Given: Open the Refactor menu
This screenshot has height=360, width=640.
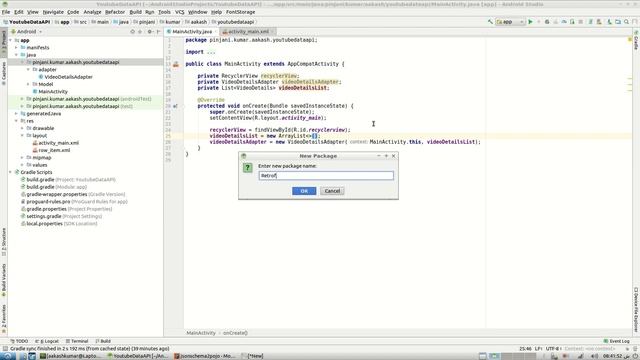Looking at the screenshot, I should 115,12.
